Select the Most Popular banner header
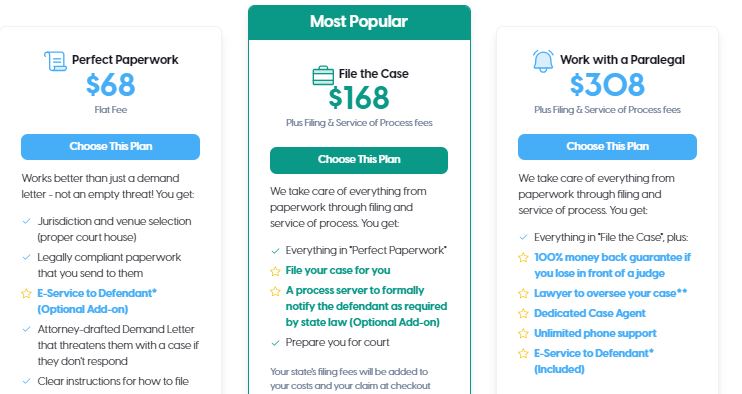The image size is (742, 394). tap(359, 22)
